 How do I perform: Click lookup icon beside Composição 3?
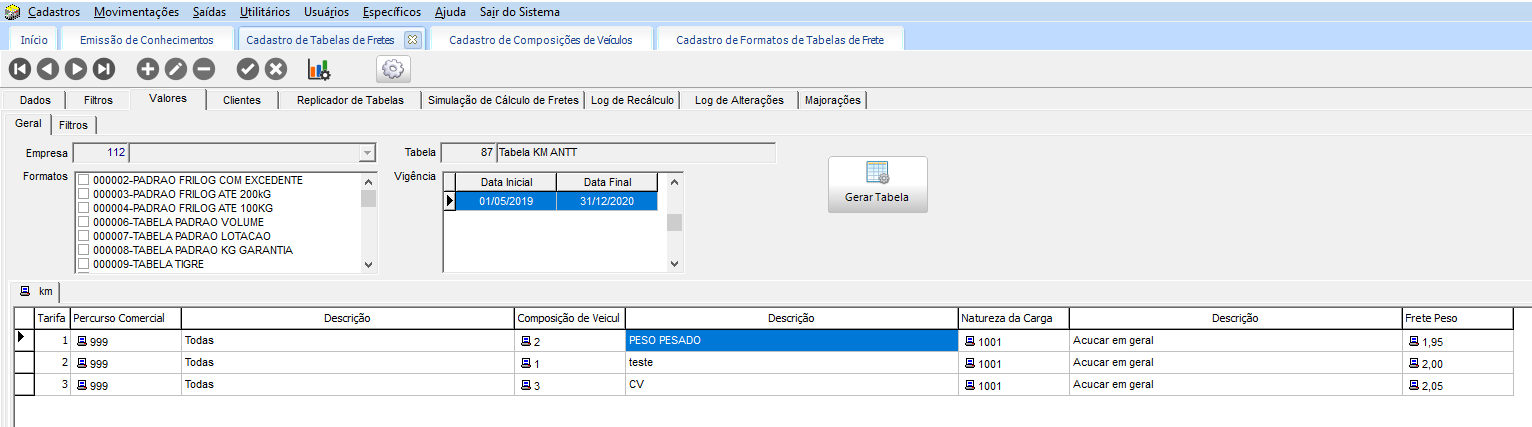[526, 385]
